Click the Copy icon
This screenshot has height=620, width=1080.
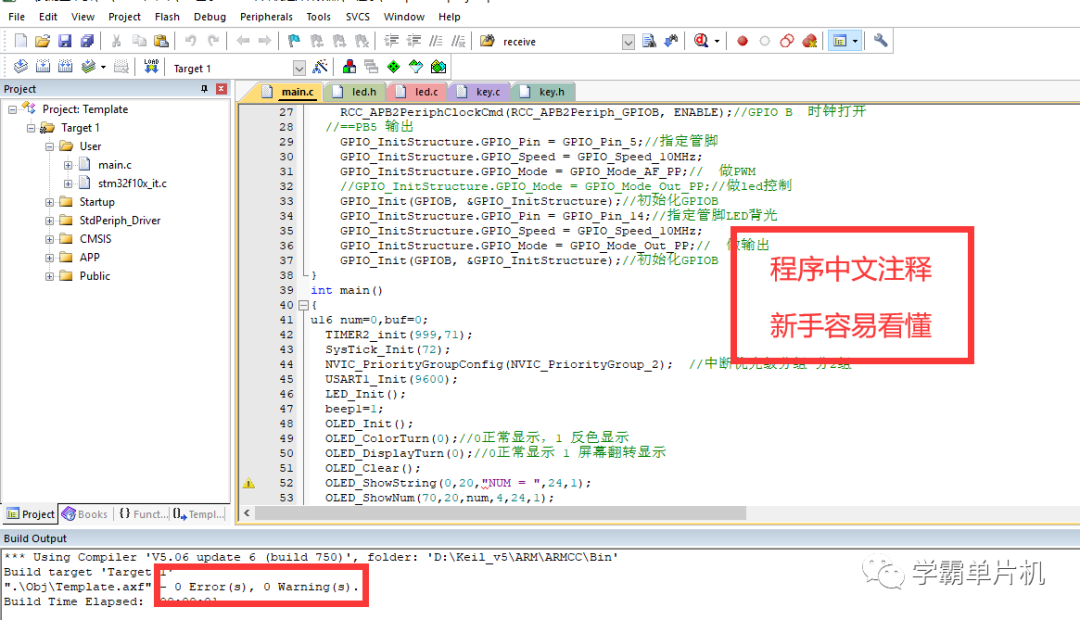click(139, 41)
